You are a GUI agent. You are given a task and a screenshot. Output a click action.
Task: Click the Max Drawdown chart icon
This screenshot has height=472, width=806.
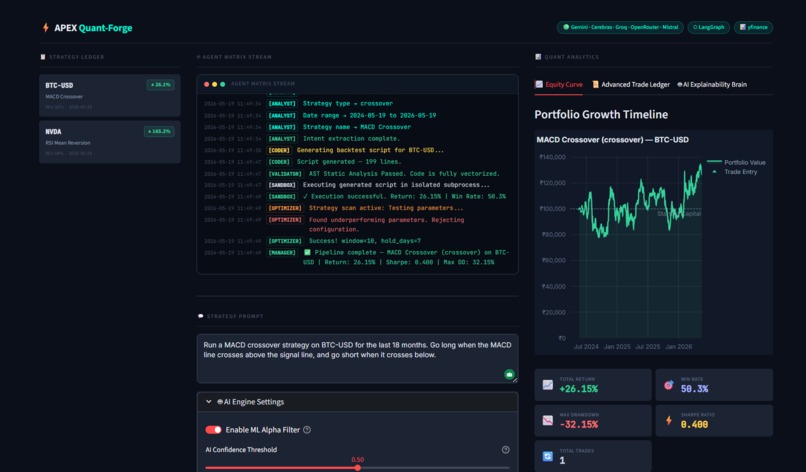tap(548, 420)
